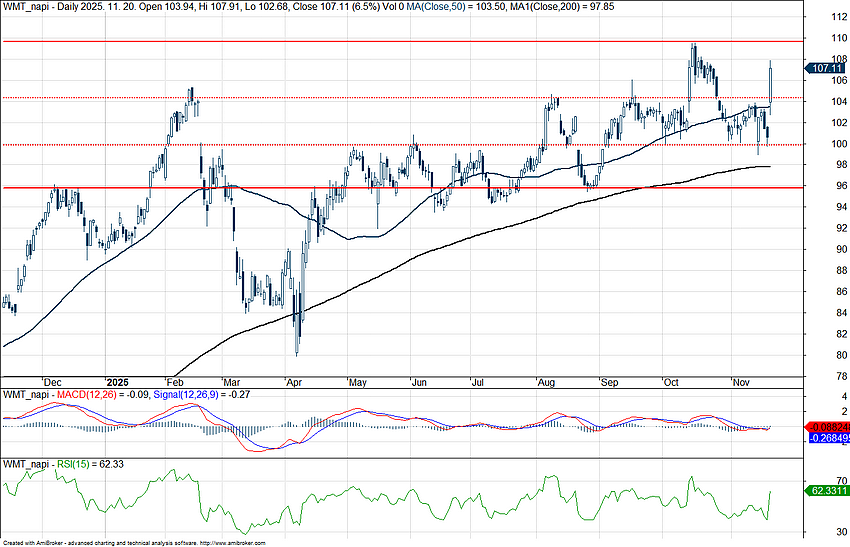Select the dotted red line near 104

[x=400, y=98]
